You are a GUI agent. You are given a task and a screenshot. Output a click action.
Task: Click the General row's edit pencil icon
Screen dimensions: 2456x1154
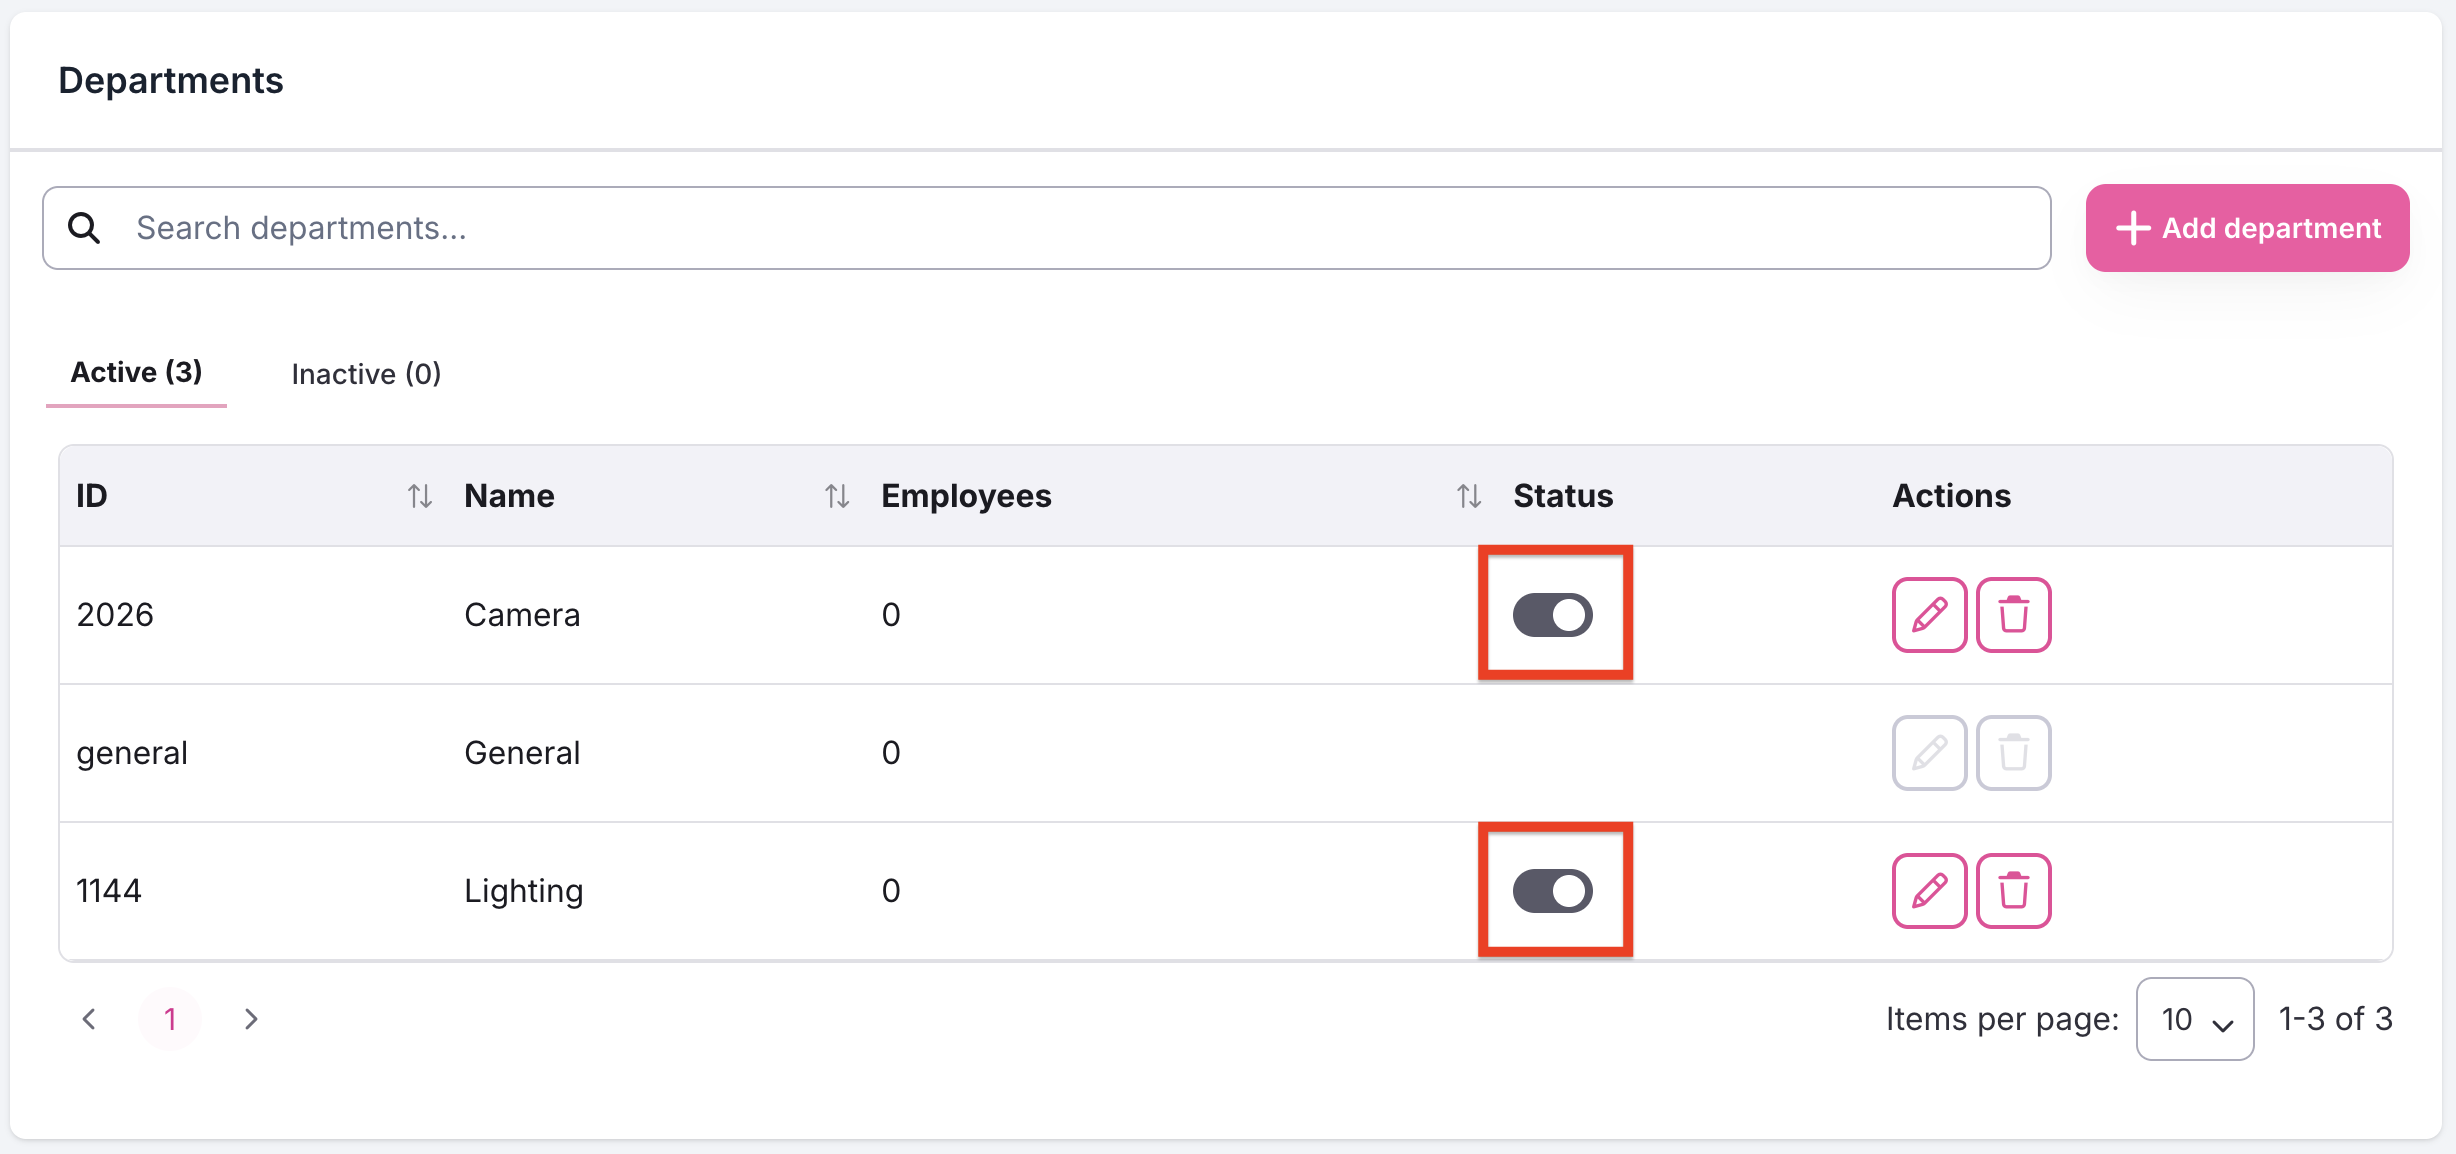tap(1929, 753)
